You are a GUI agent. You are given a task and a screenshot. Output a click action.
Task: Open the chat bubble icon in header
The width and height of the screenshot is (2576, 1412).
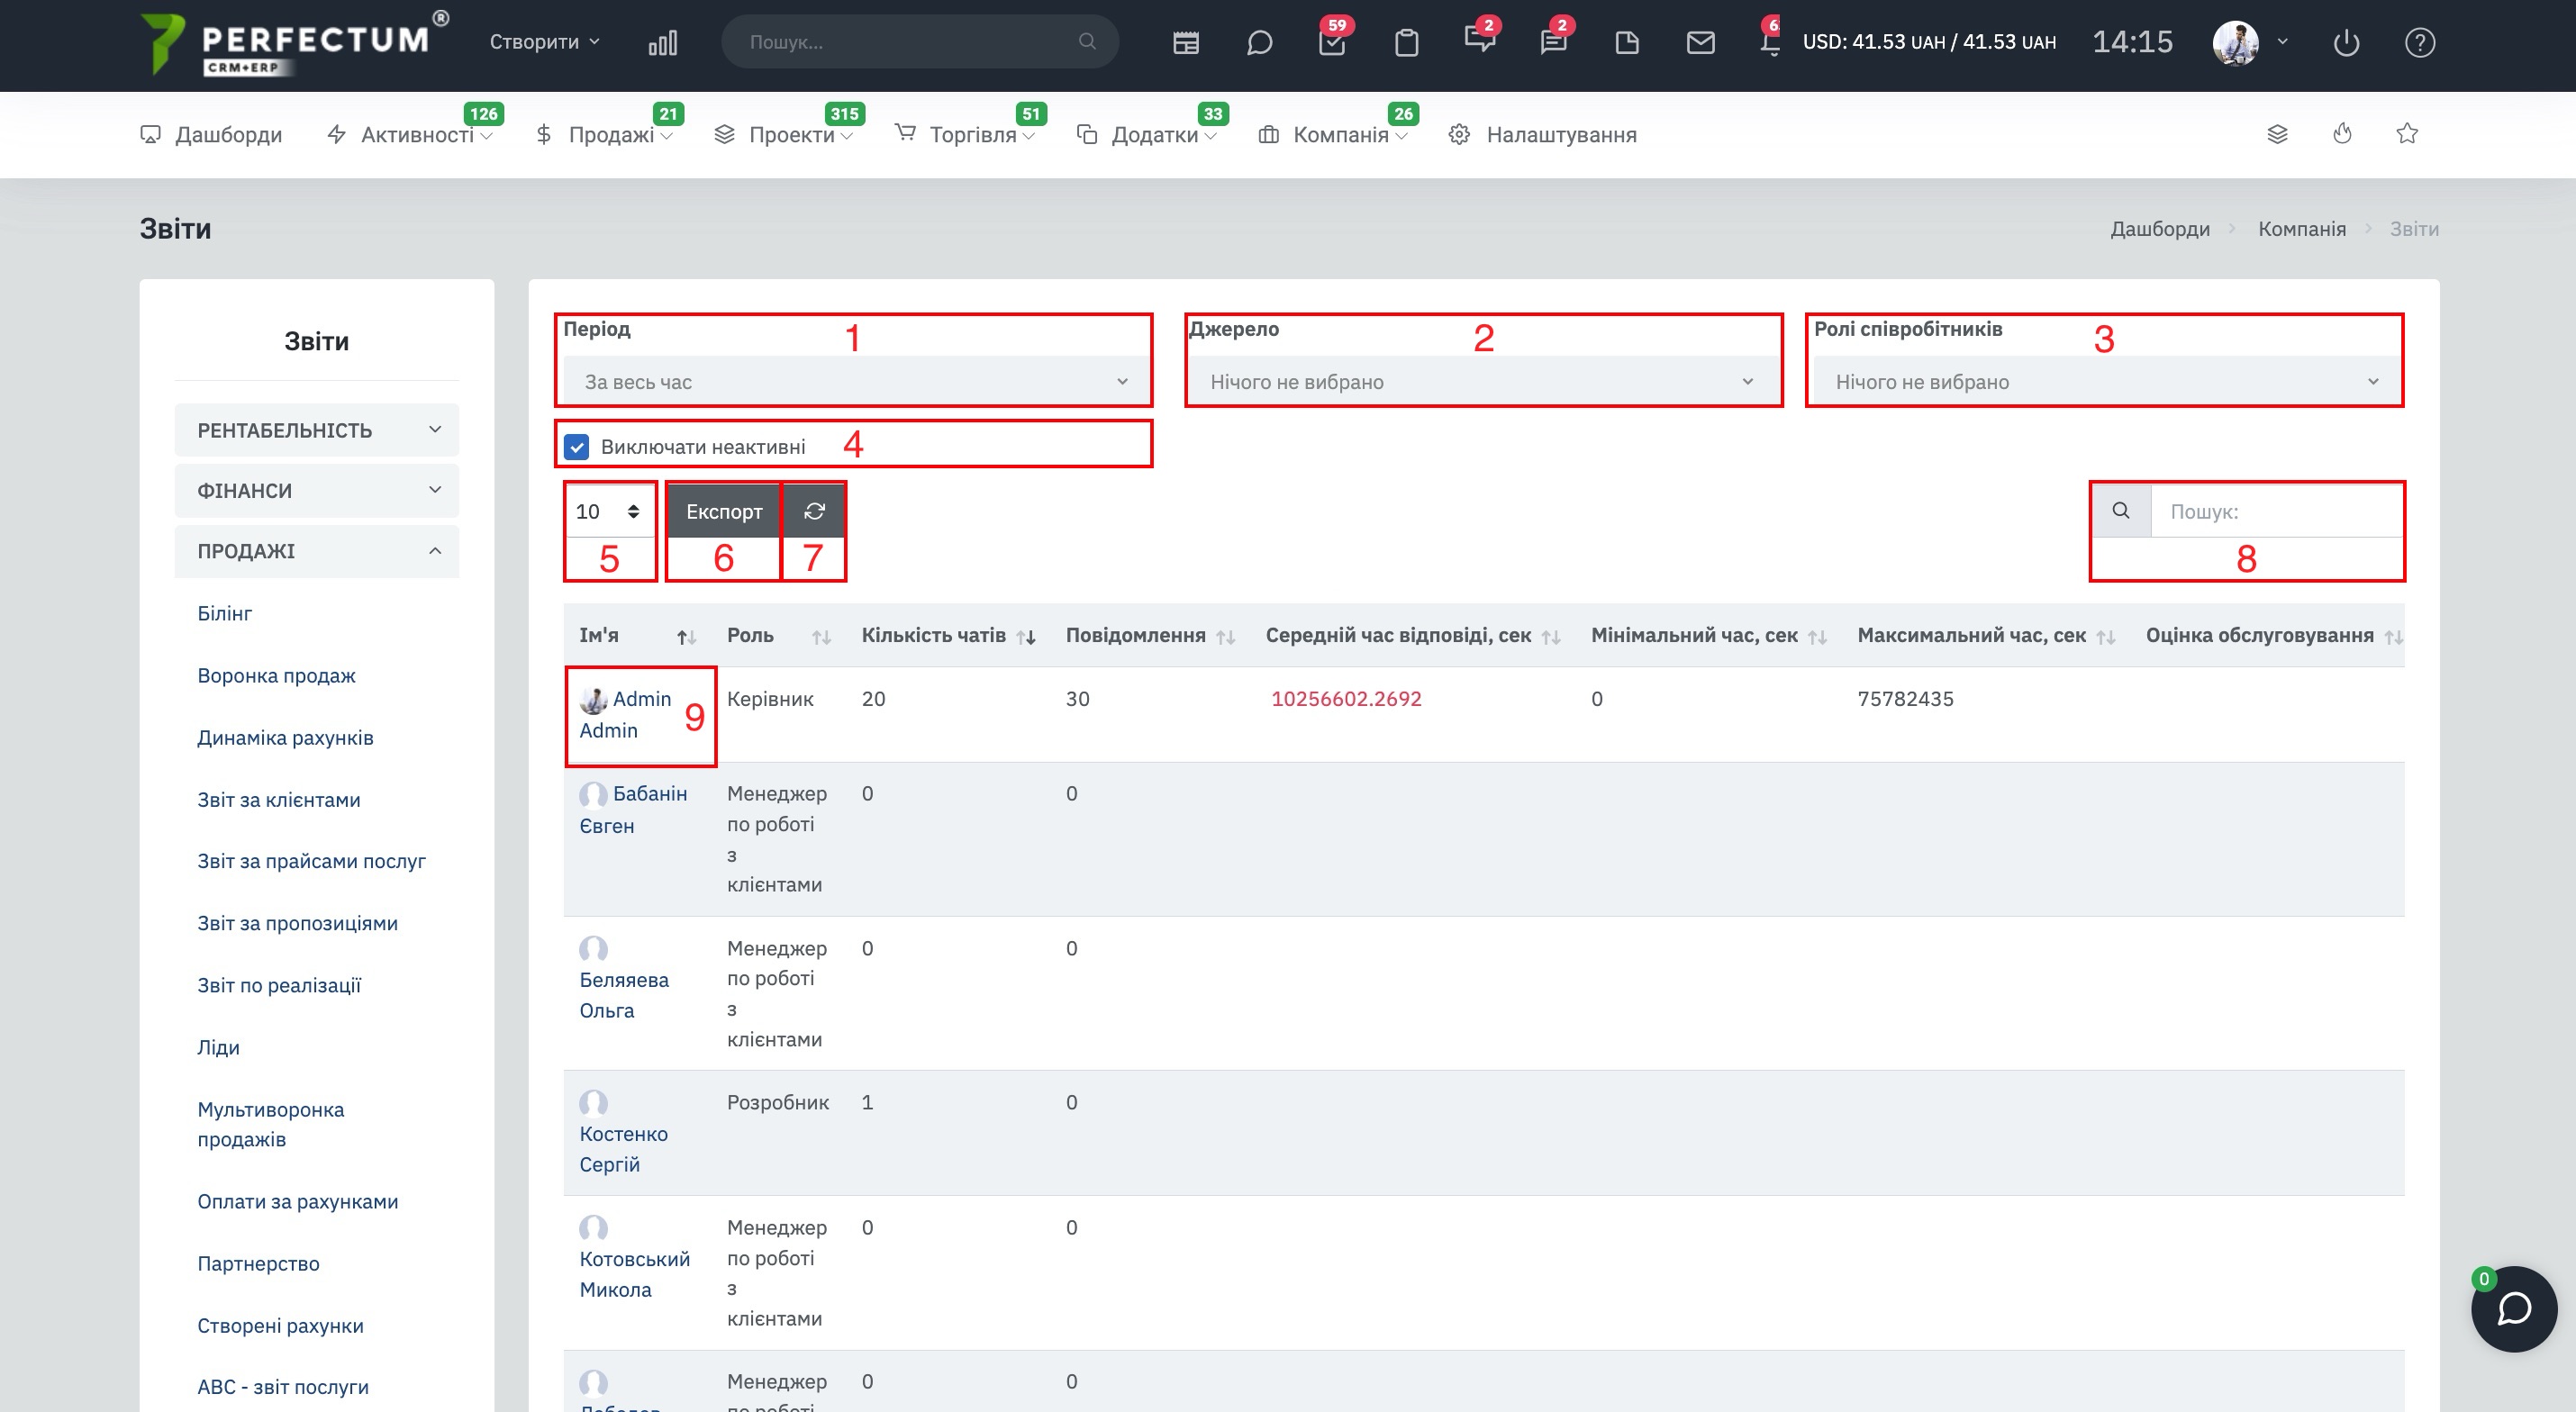click(1259, 43)
